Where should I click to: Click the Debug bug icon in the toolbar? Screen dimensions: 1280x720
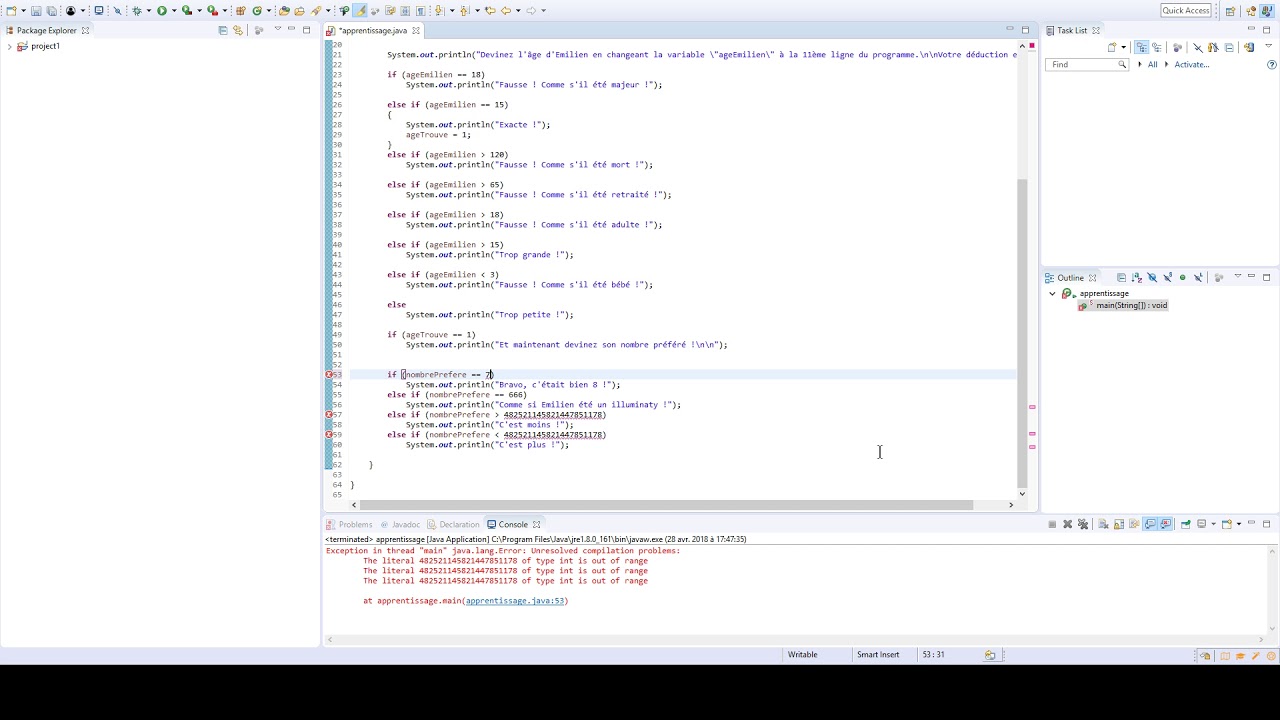137,11
